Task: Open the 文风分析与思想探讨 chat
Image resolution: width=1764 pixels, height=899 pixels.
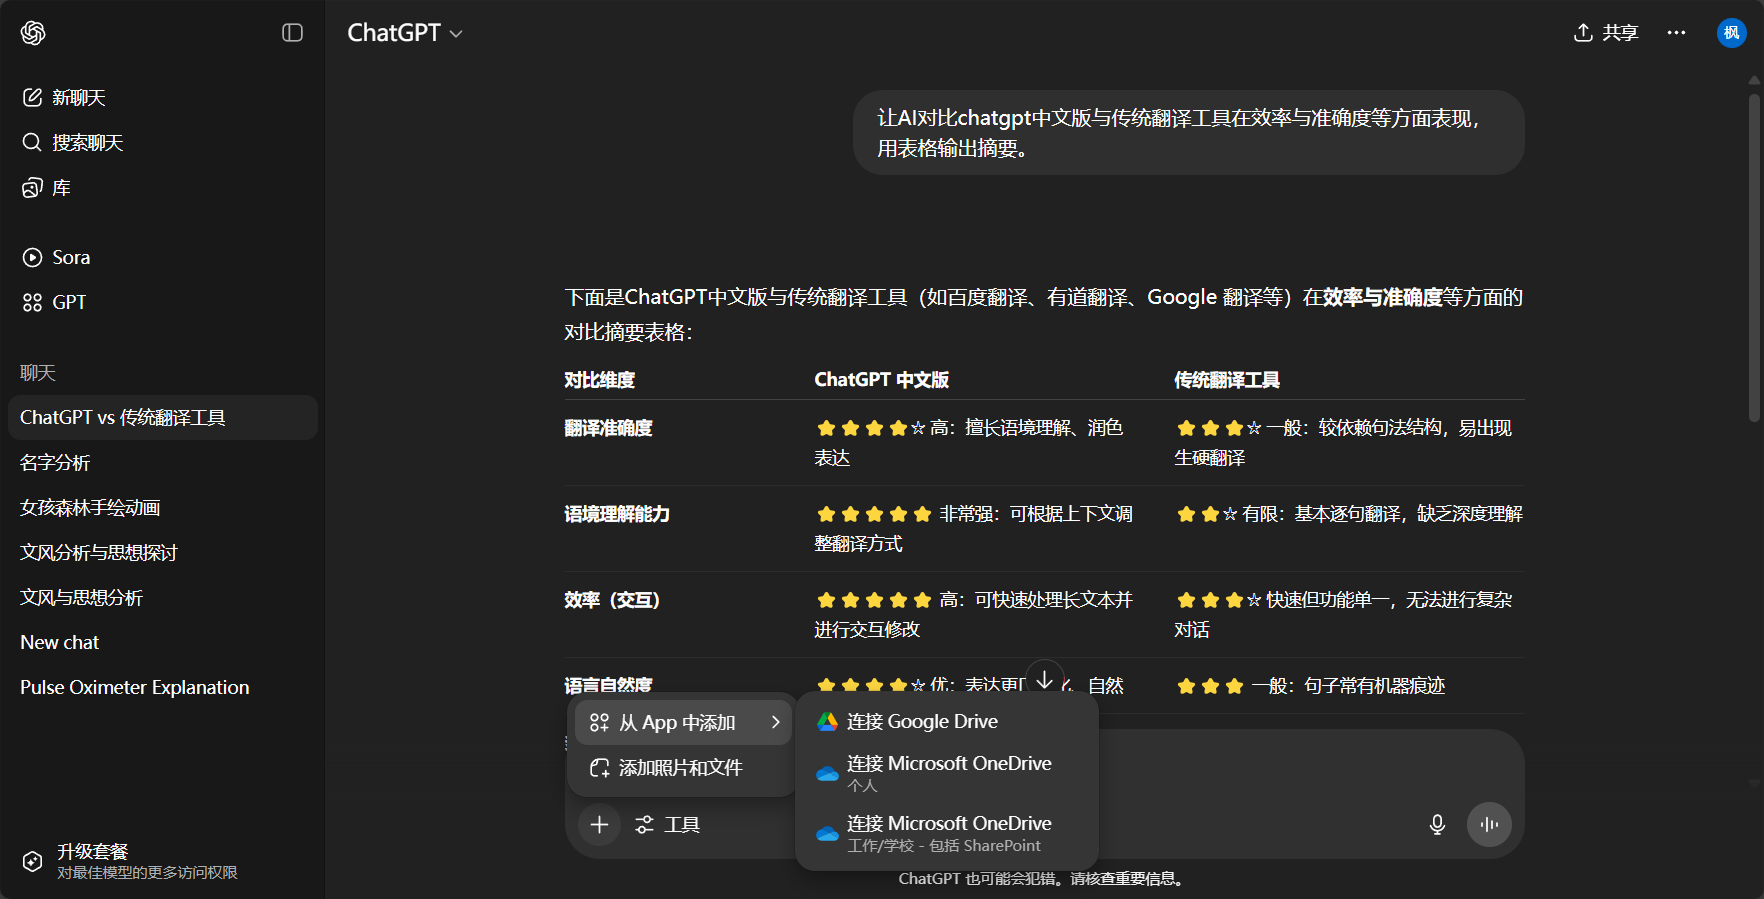Action: pyautogui.click(x=162, y=552)
